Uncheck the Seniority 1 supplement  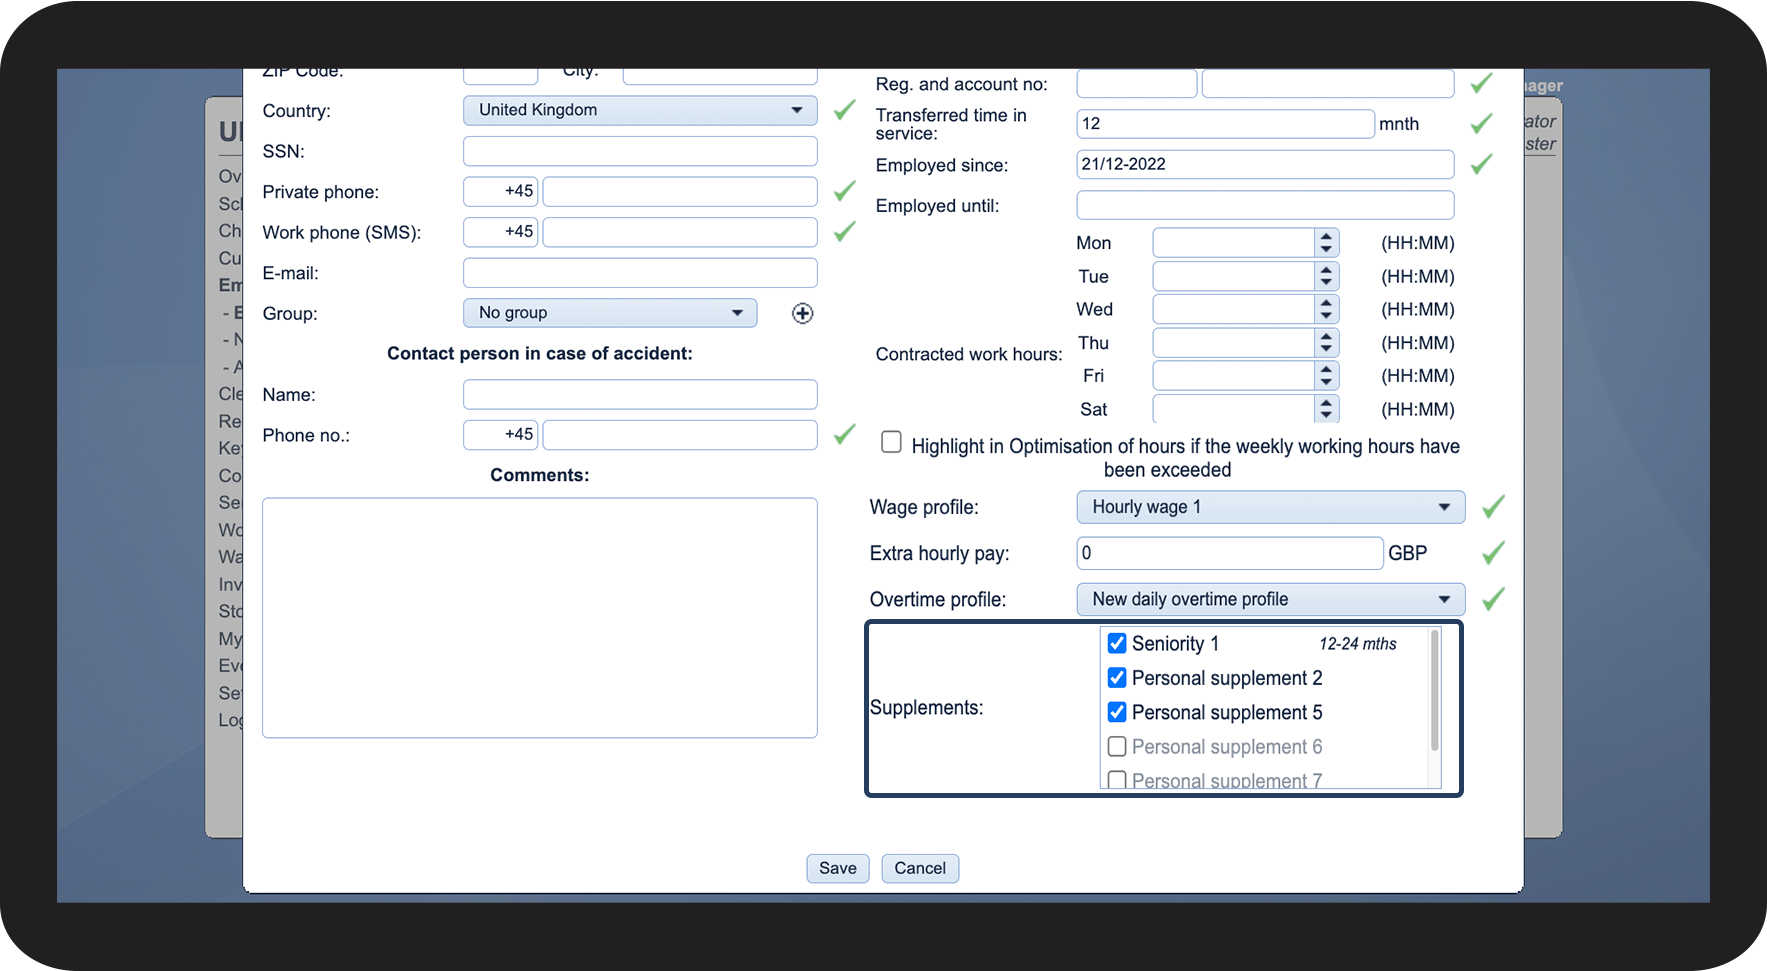coord(1117,643)
